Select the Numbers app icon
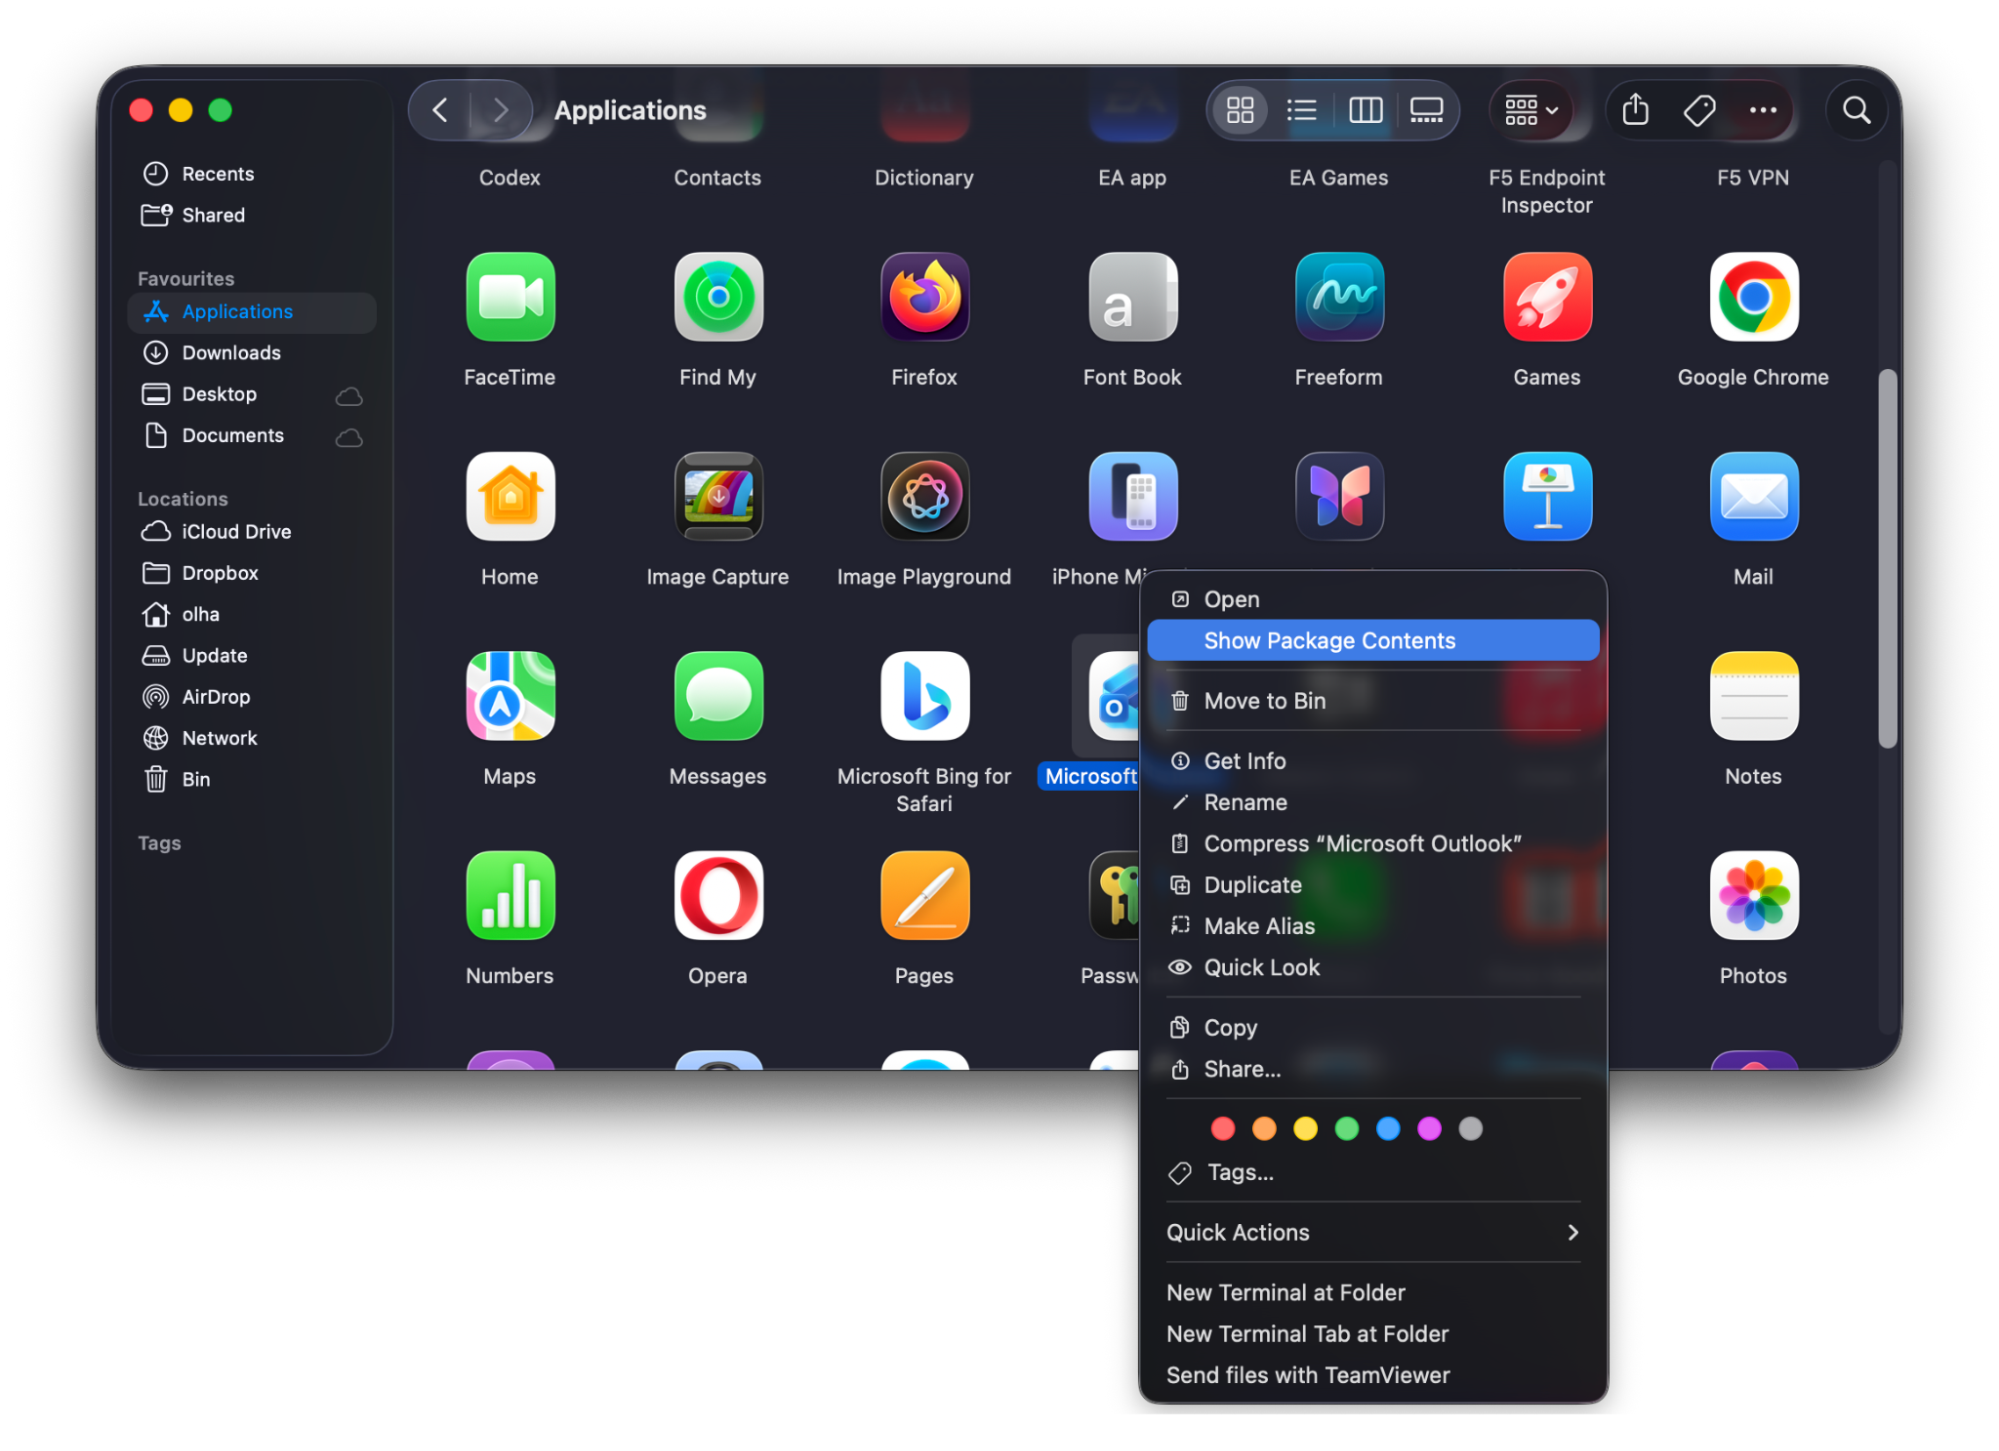 tap(510, 896)
